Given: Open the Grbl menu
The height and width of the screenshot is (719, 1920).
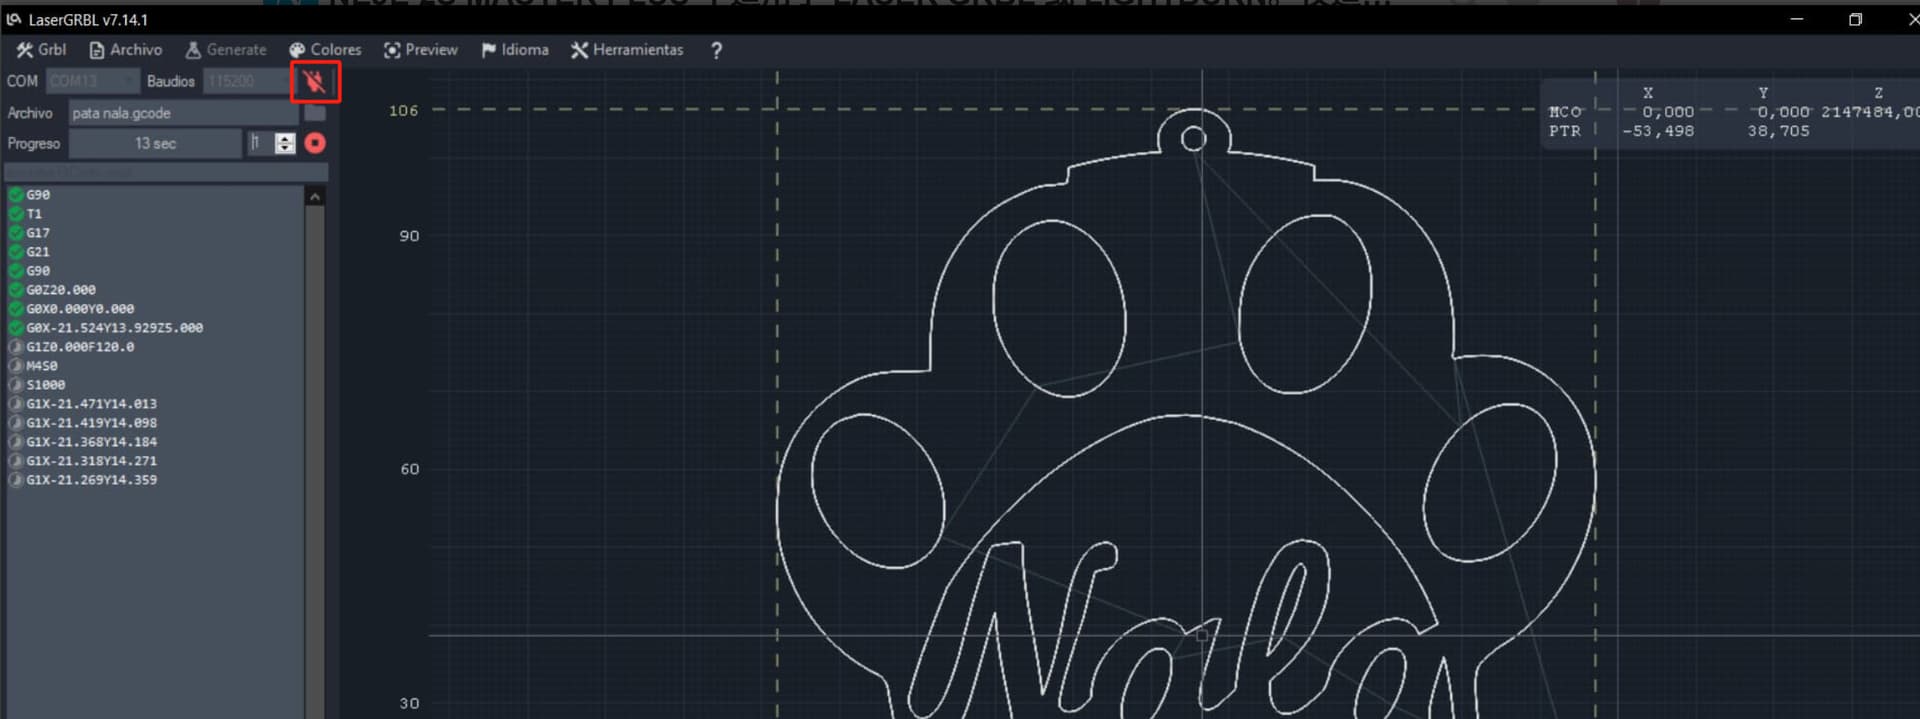Looking at the screenshot, I should (41, 50).
